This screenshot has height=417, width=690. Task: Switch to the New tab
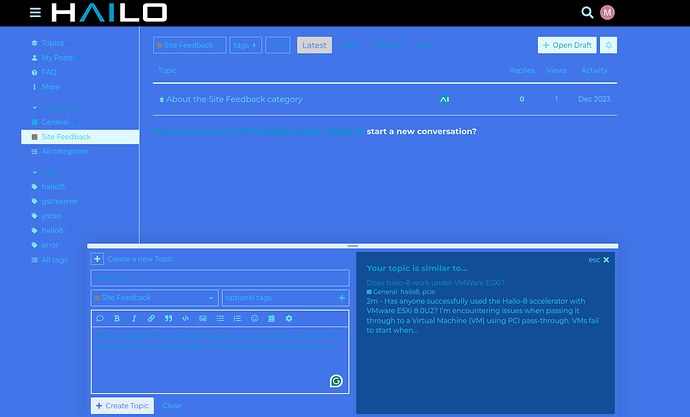(x=350, y=45)
